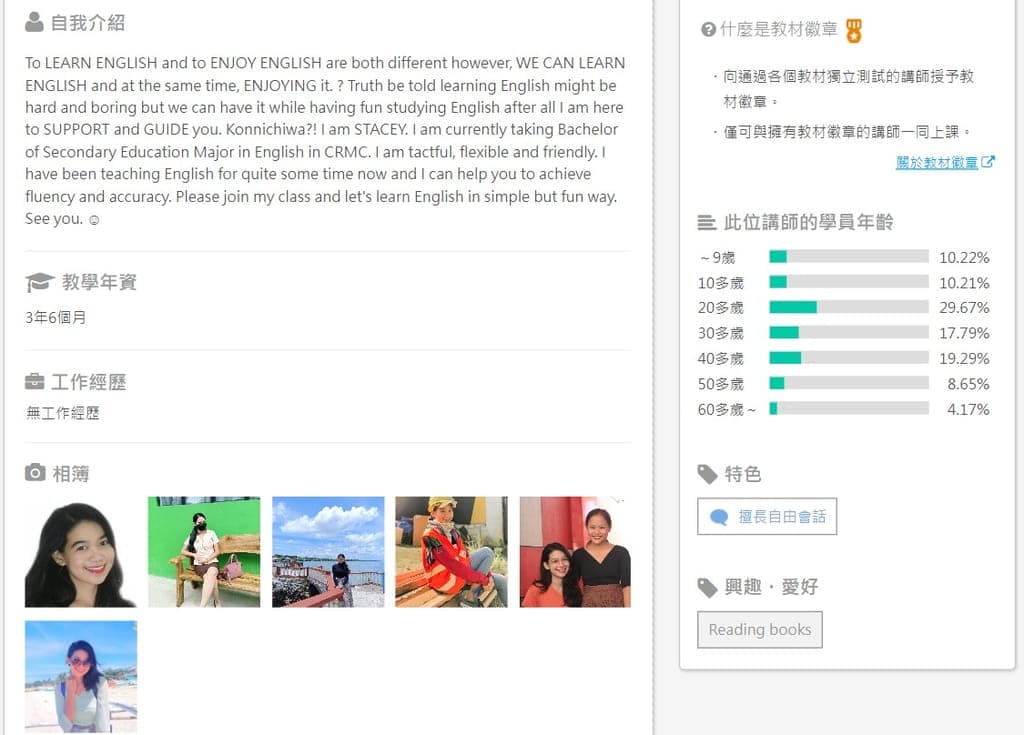Click the 擅長自由會話 feature tag
The height and width of the screenshot is (735, 1024).
point(767,517)
